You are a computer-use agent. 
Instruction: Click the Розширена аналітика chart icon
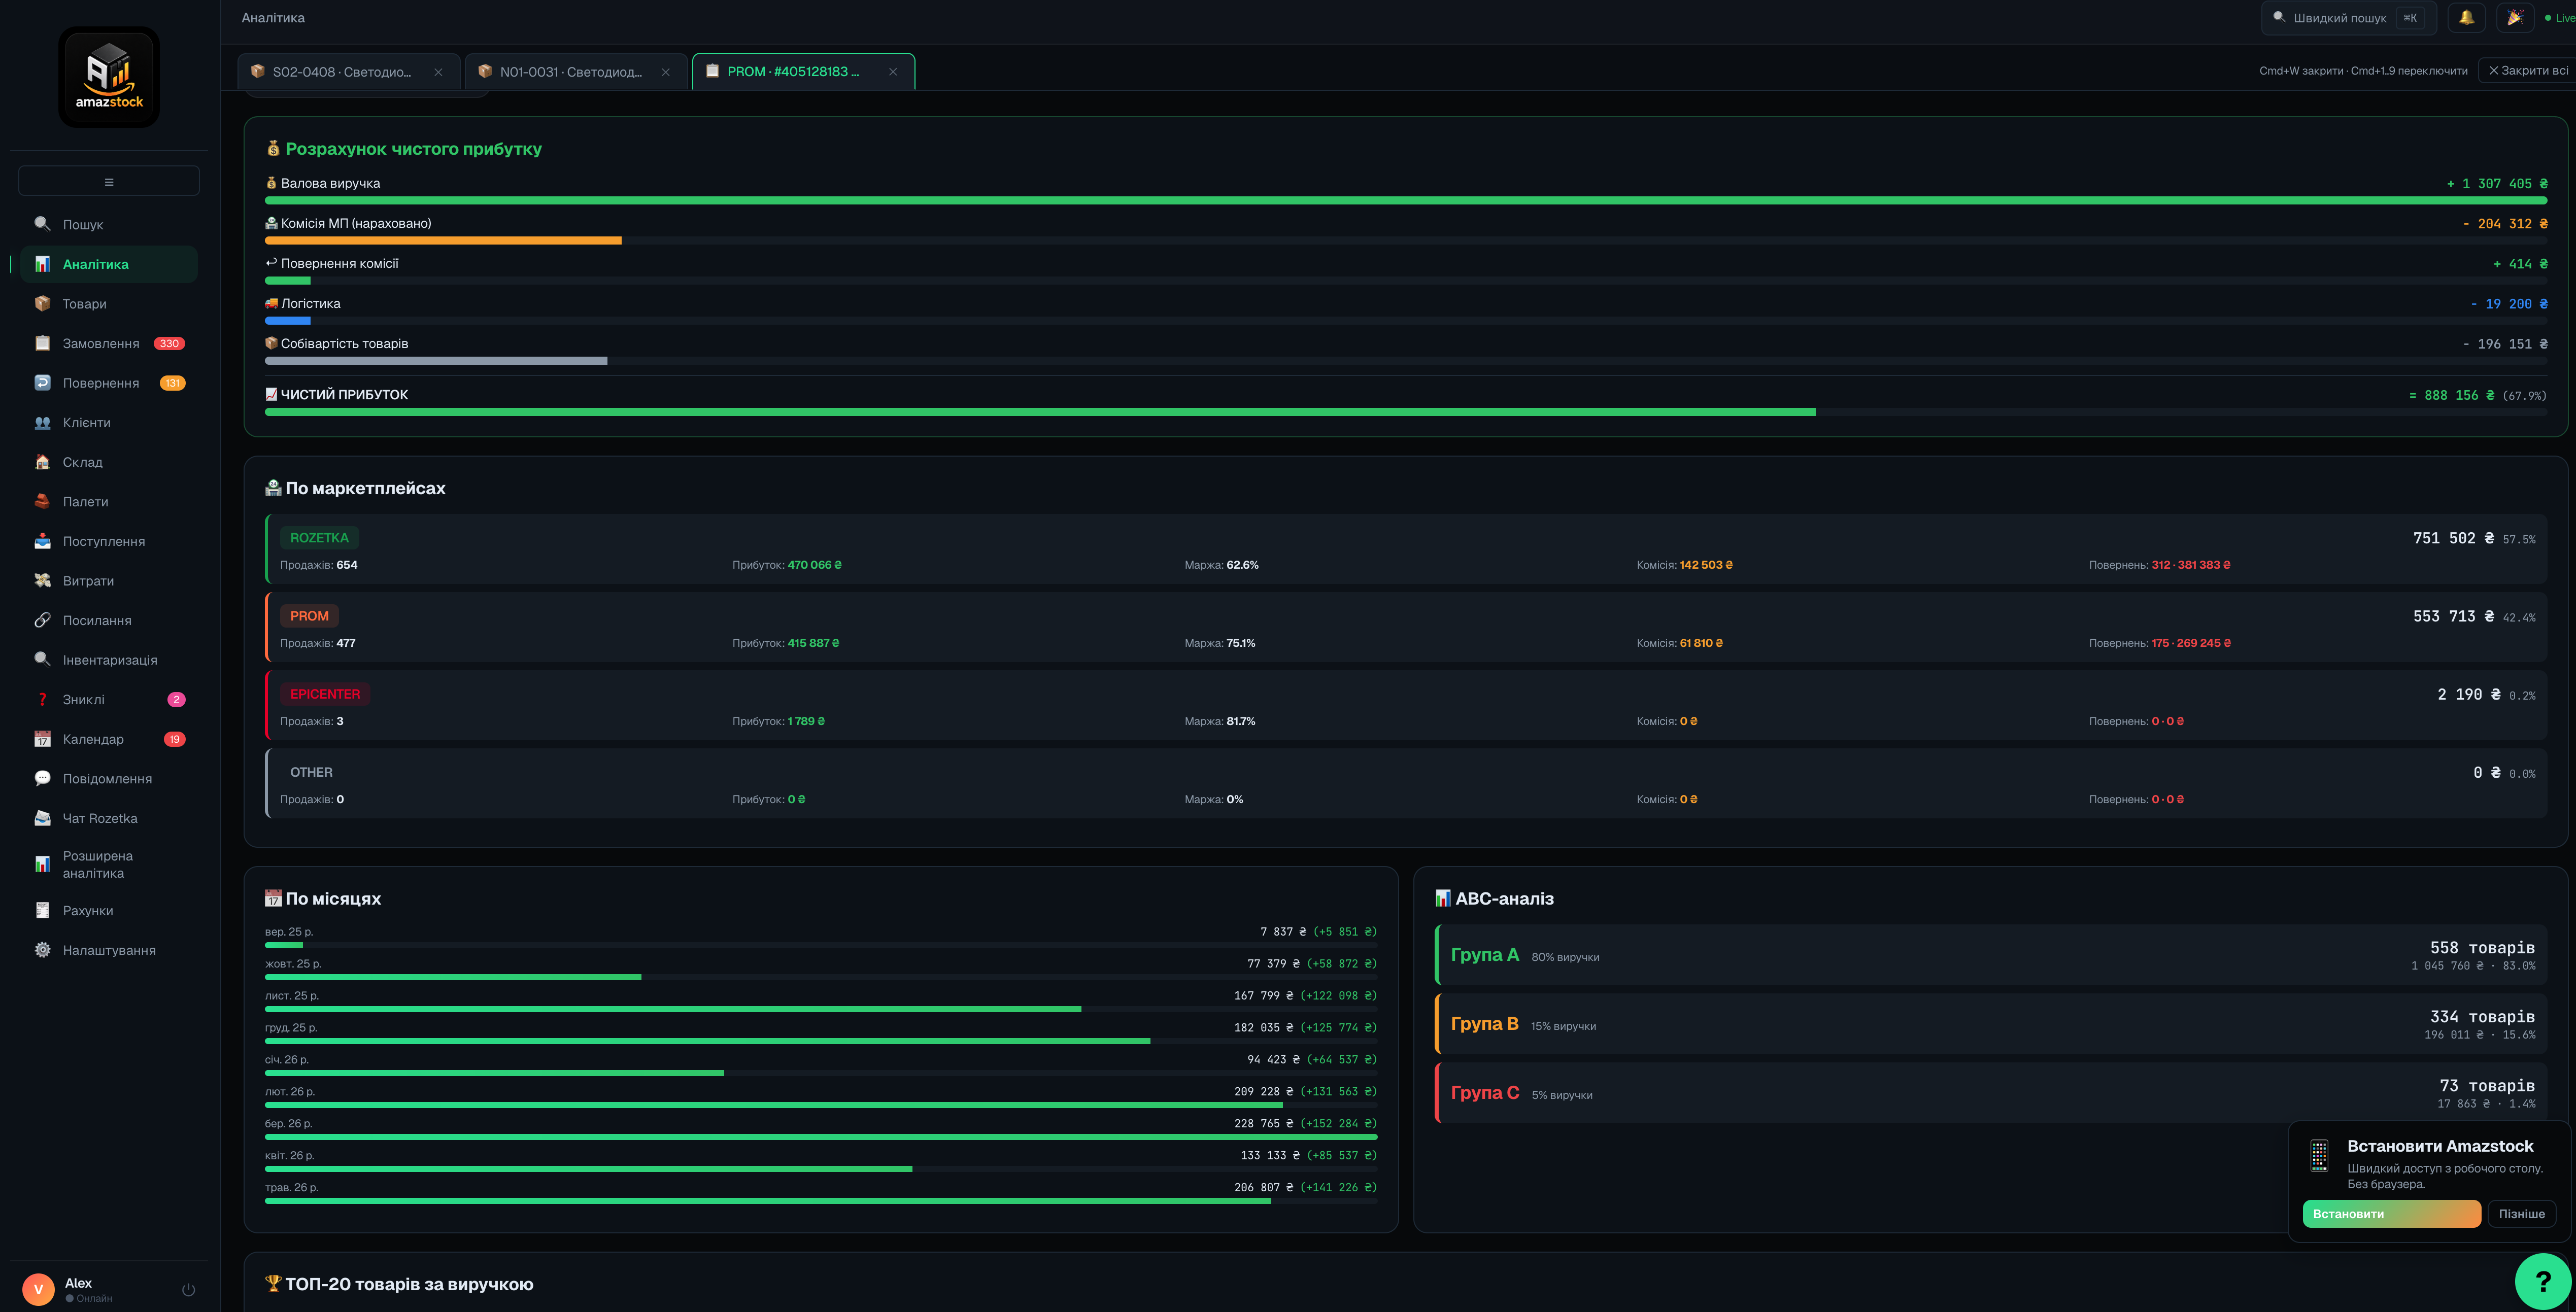click(x=42, y=864)
